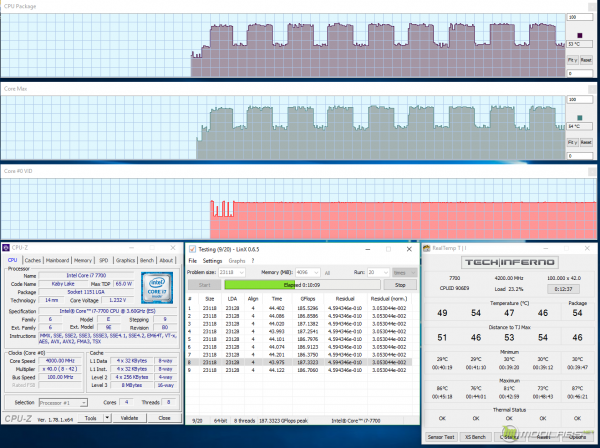Screen dimensions: 600x448
Task: Open the ? help menu in LinX
Action: pos(253,261)
